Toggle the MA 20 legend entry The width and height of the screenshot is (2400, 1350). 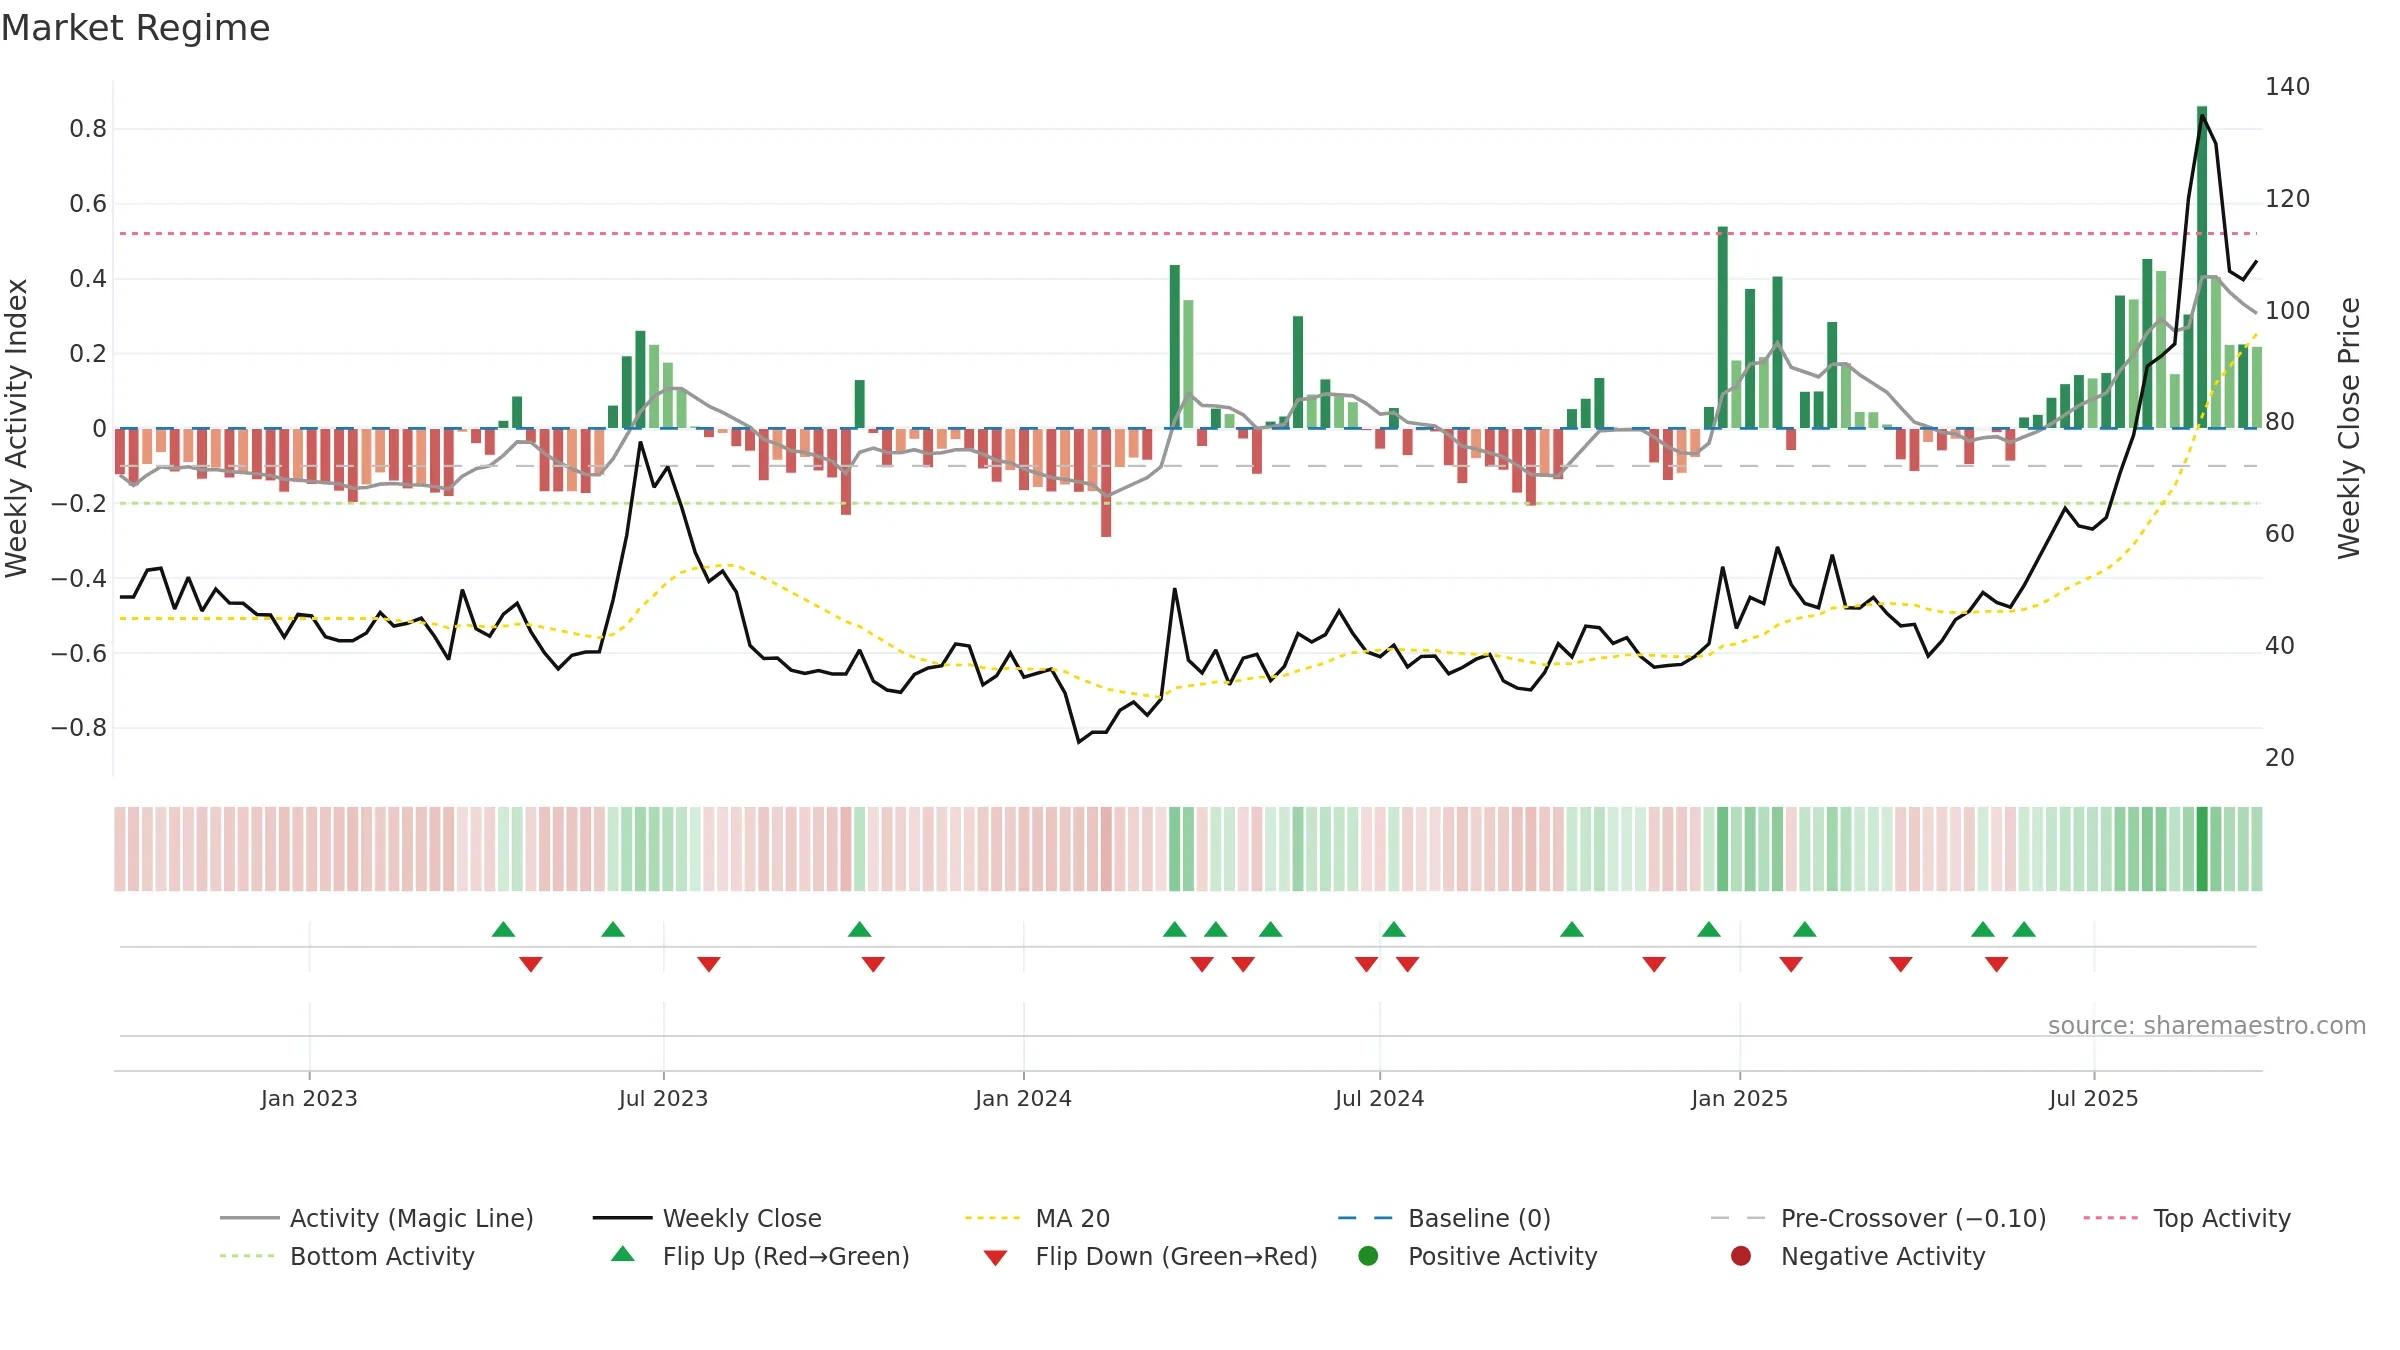click(1037, 1218)
